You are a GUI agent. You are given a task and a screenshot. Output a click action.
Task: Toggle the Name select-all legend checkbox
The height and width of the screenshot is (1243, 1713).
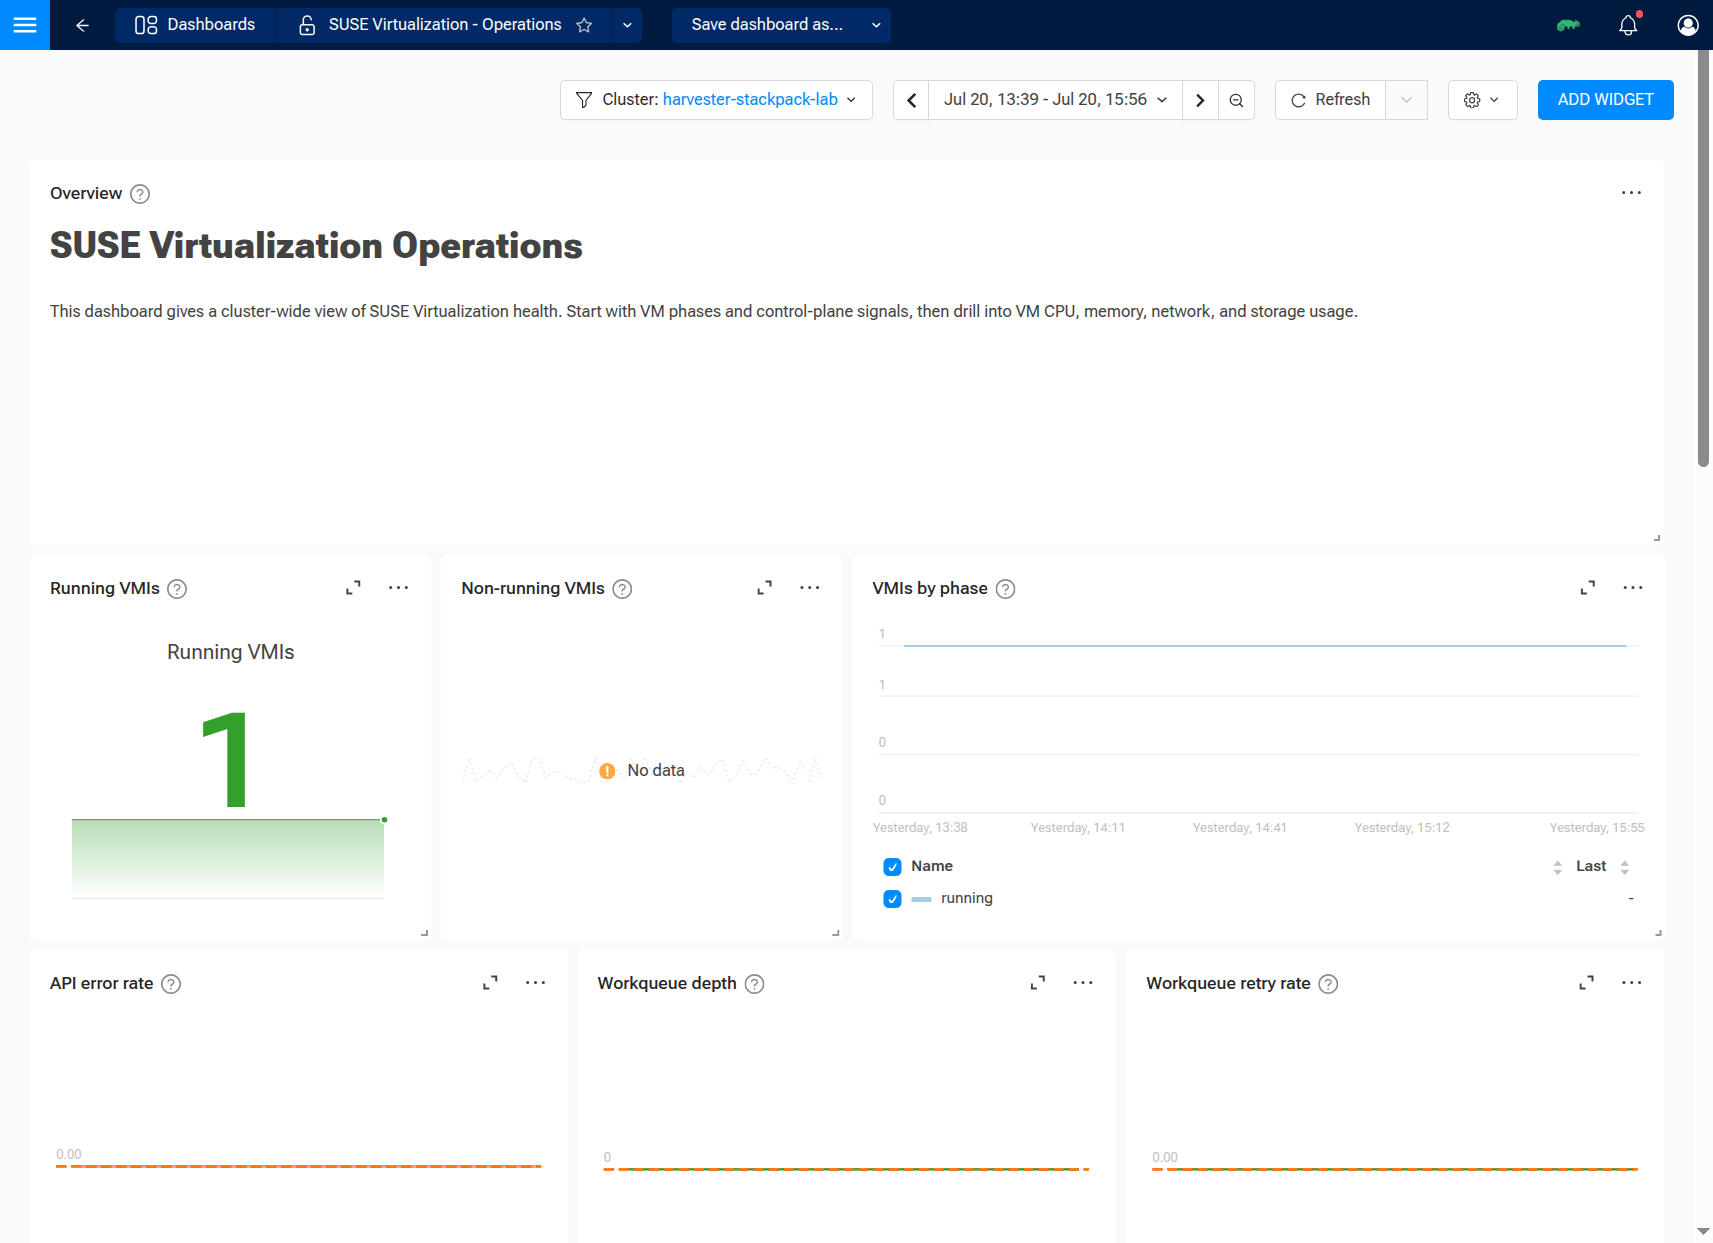pos(893,867)
